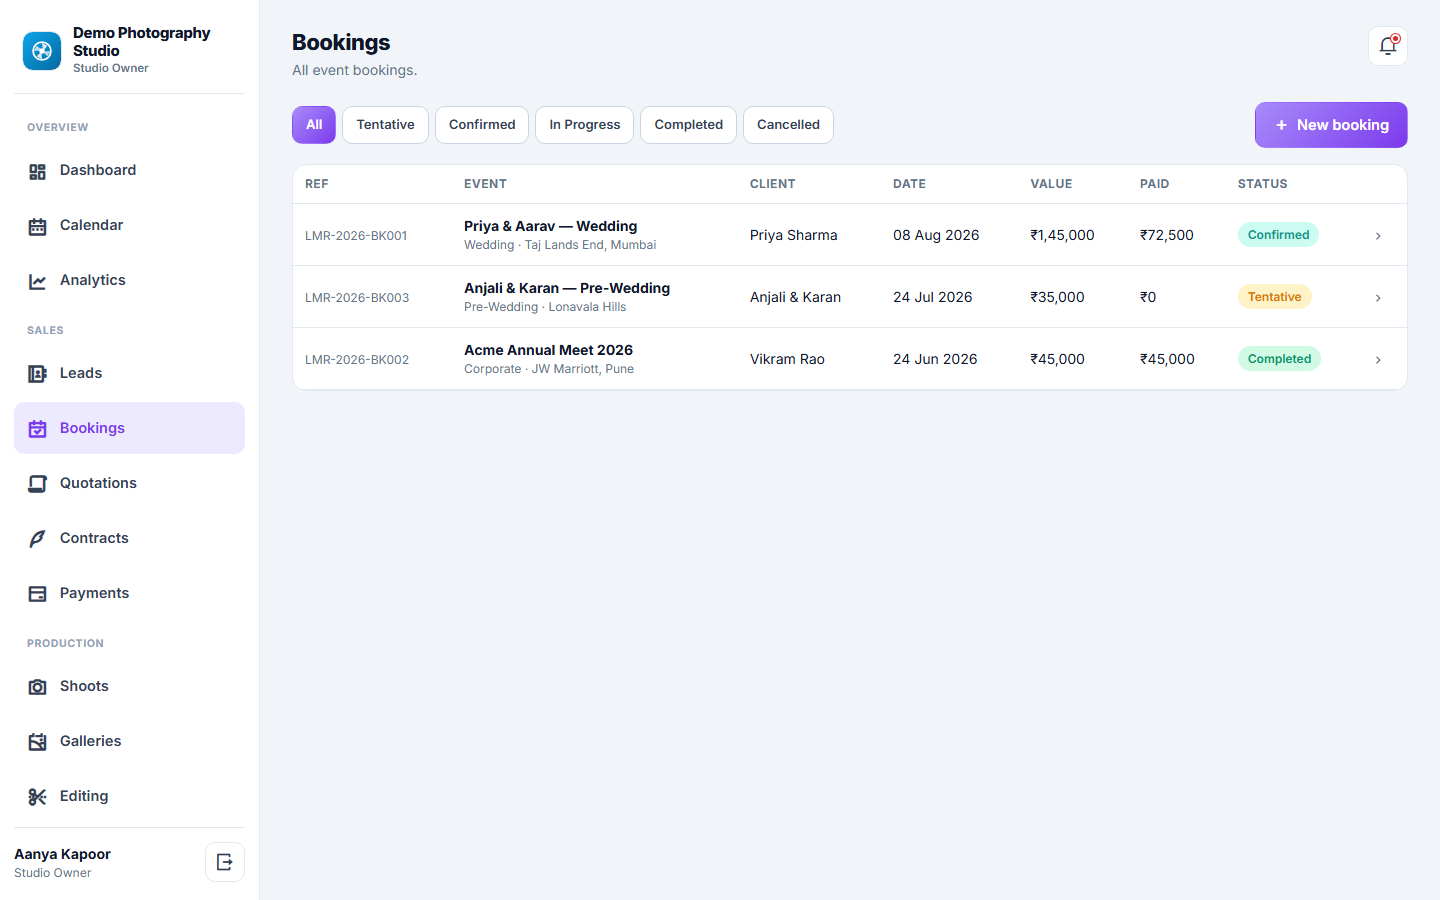
Task: Open Acme Annual Meet 2026 booking
Action: point(548,350)
